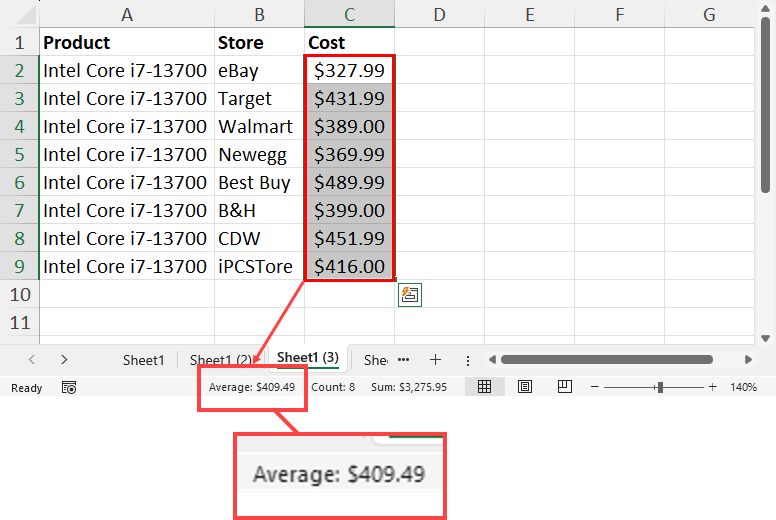Click the $489.99 cost cell
Viewport: 776px width, 520px height.
(349, 183)
